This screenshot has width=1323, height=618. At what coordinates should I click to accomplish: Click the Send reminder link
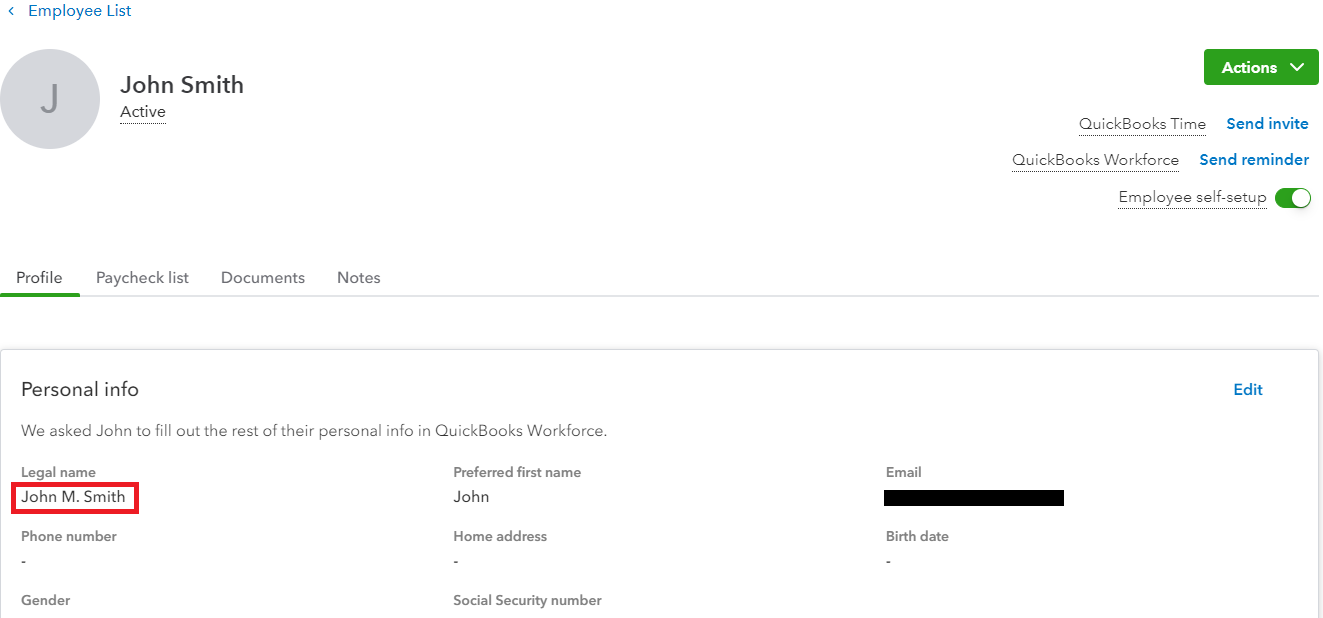1254,160
